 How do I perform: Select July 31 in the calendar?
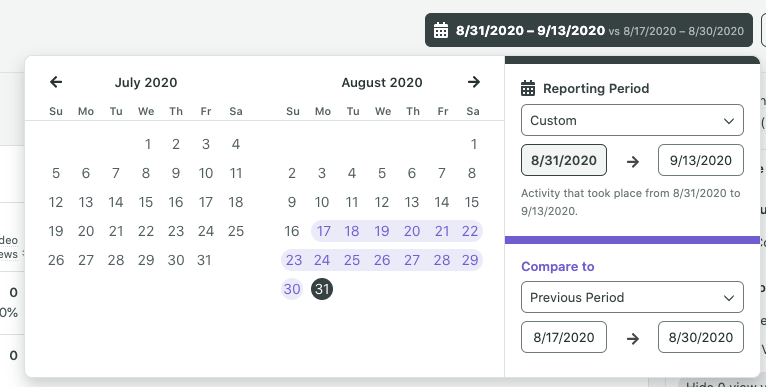coord(205,260)
